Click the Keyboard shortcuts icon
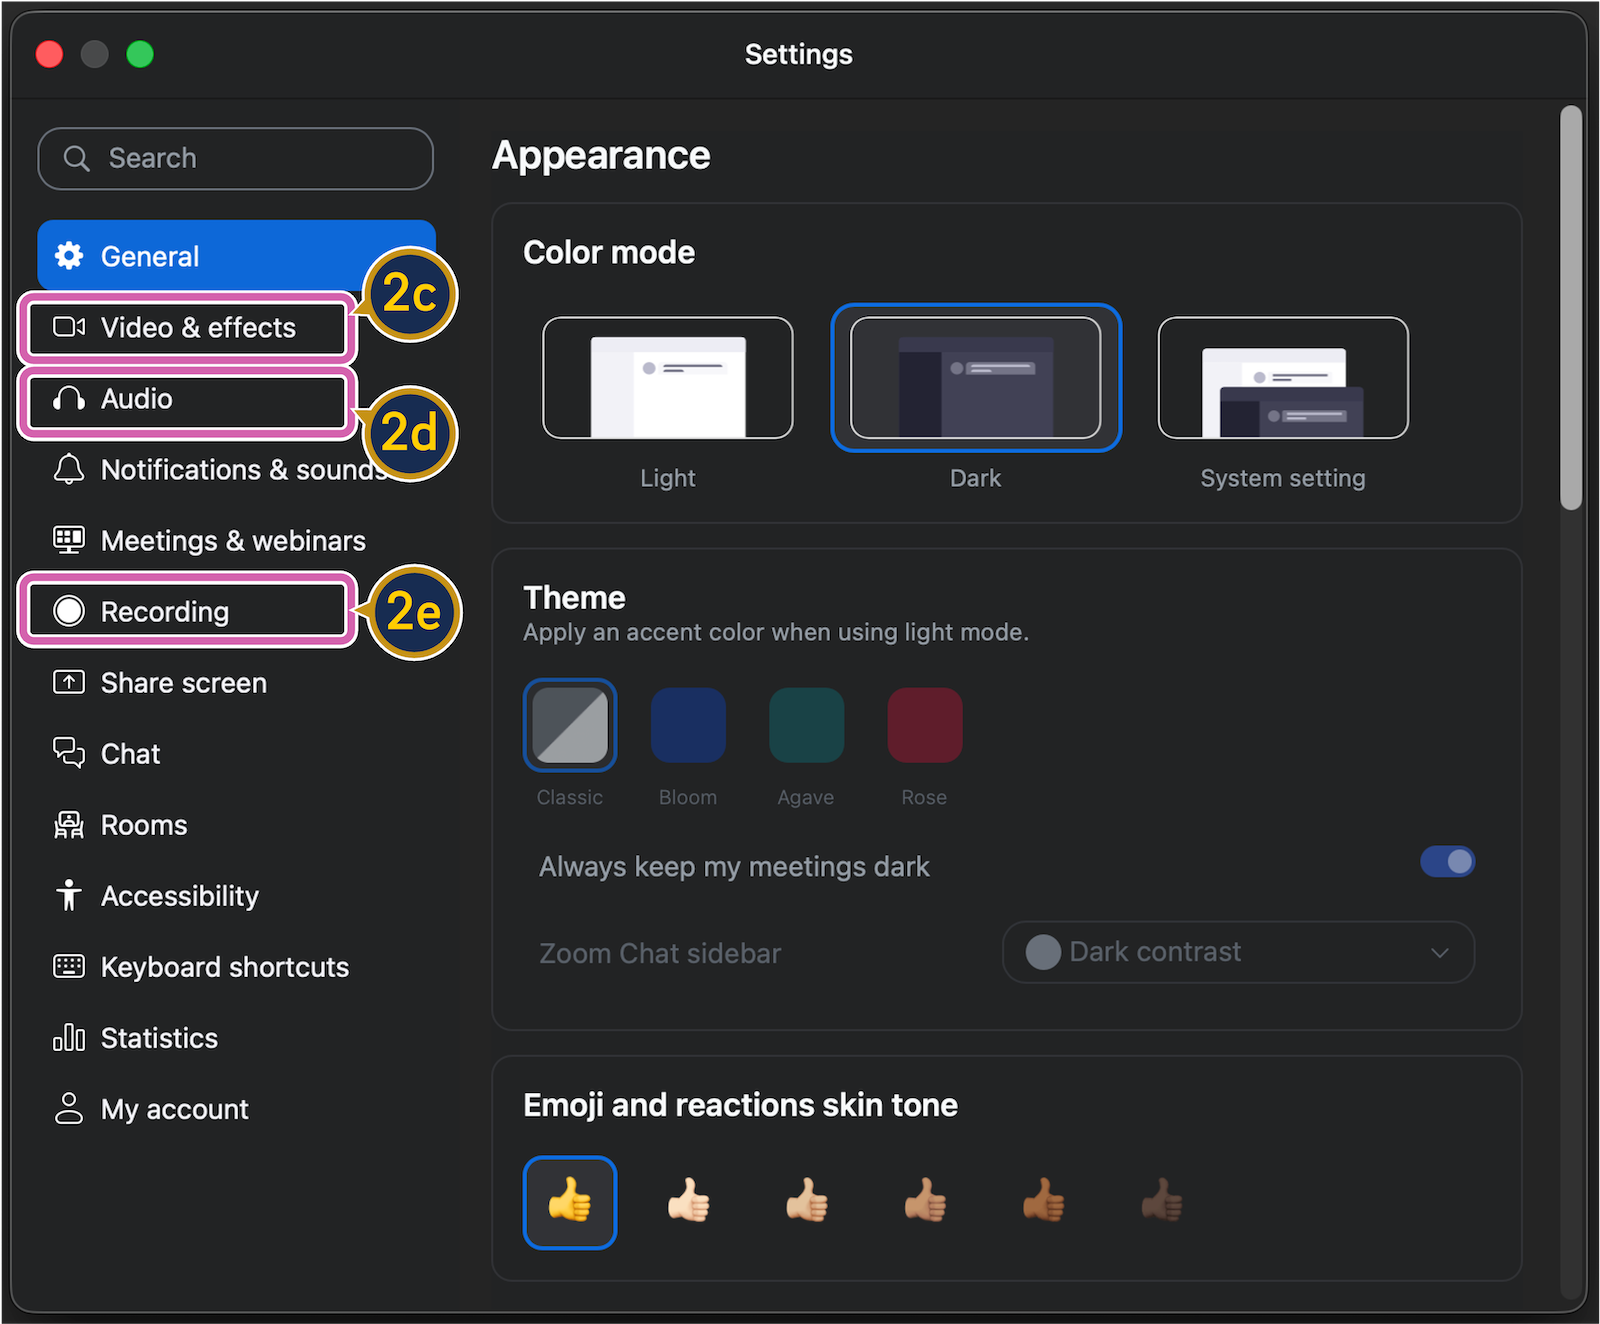Screen dimensions: 1600x1324 click(69, 966)
